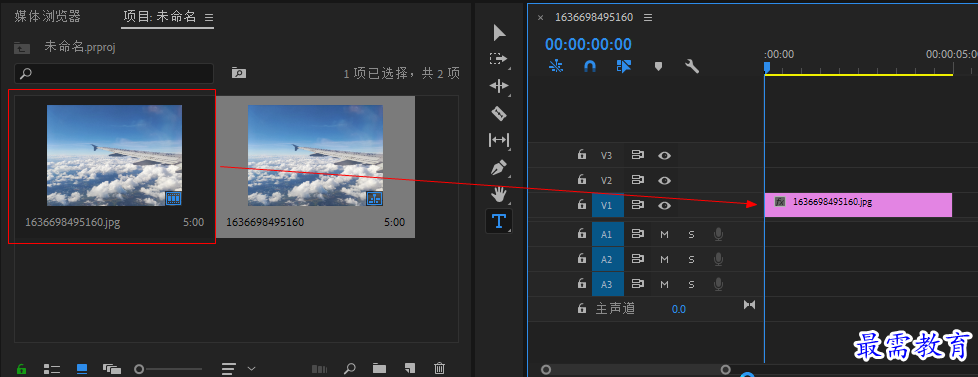Solo audio track A1
This screenshot has width=978, height=377.
coord(691,235)
